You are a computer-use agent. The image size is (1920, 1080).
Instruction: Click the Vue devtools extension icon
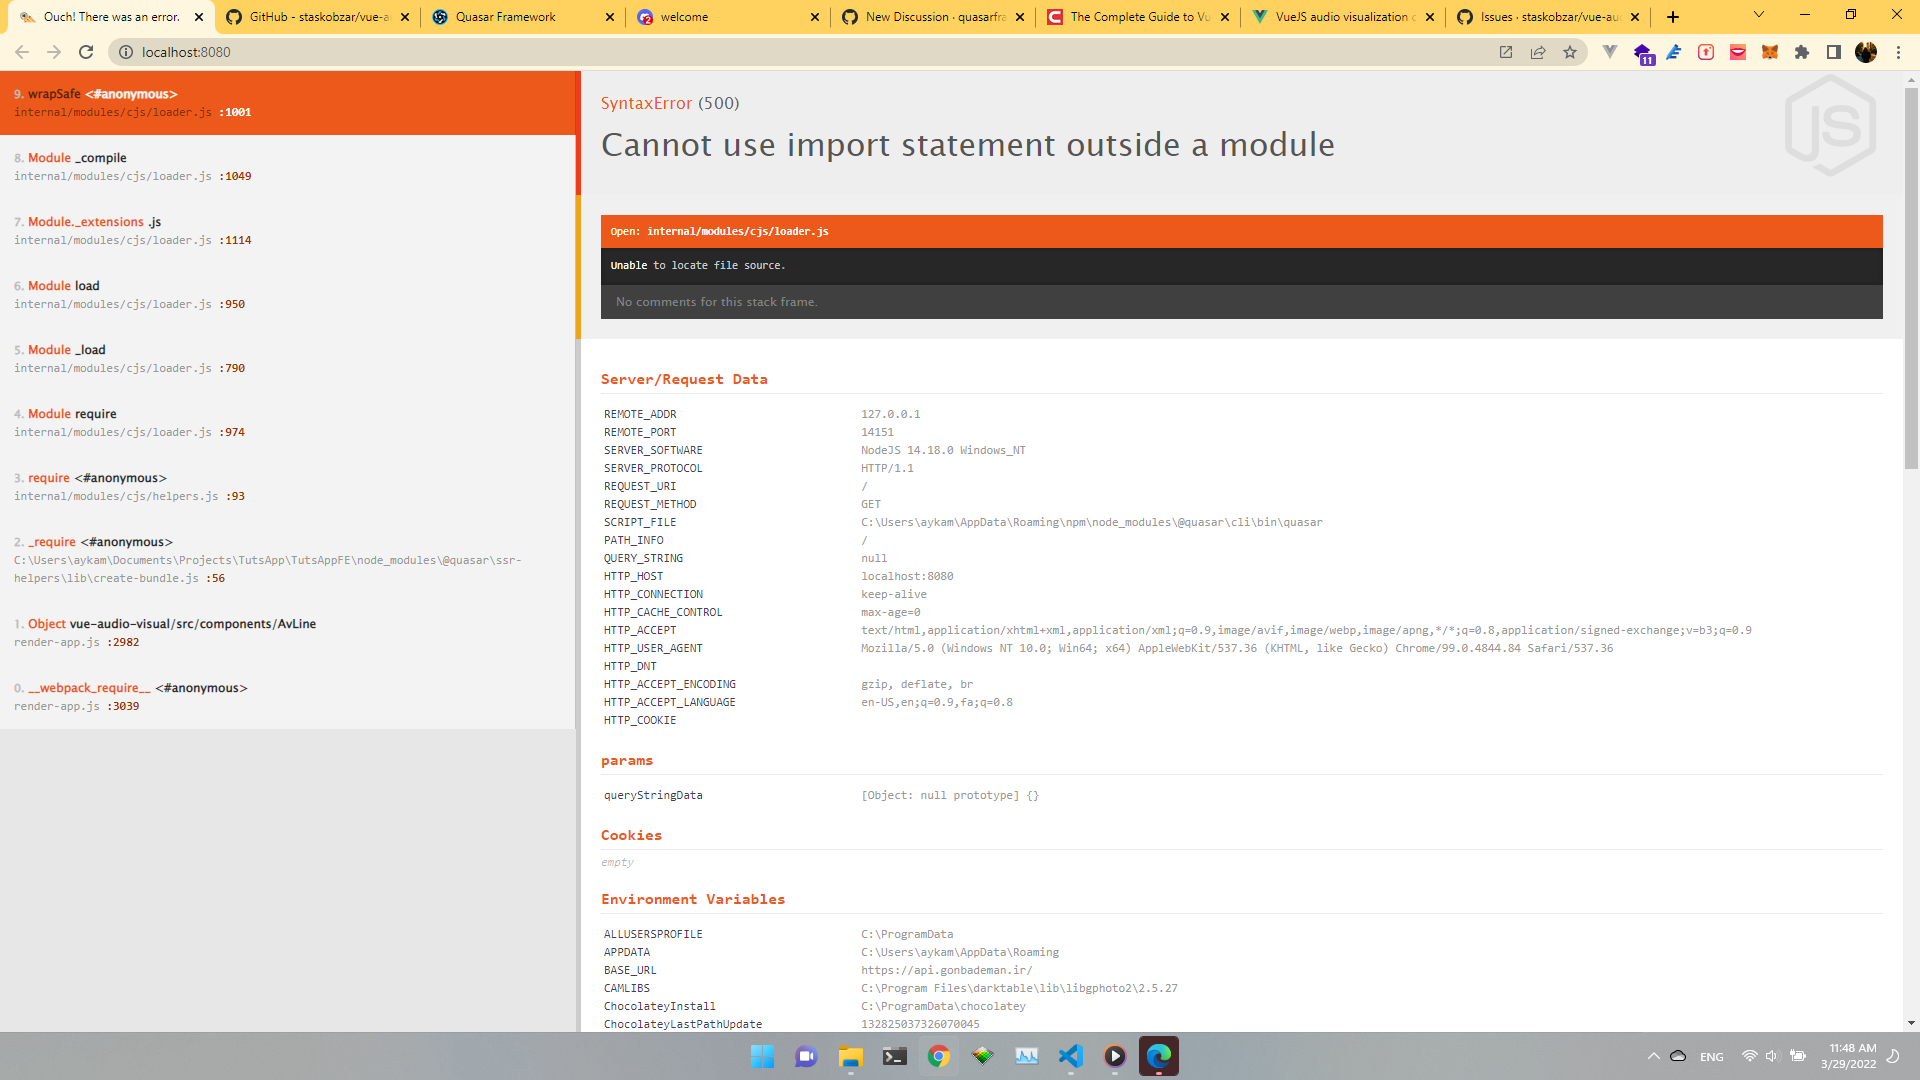1609,52
